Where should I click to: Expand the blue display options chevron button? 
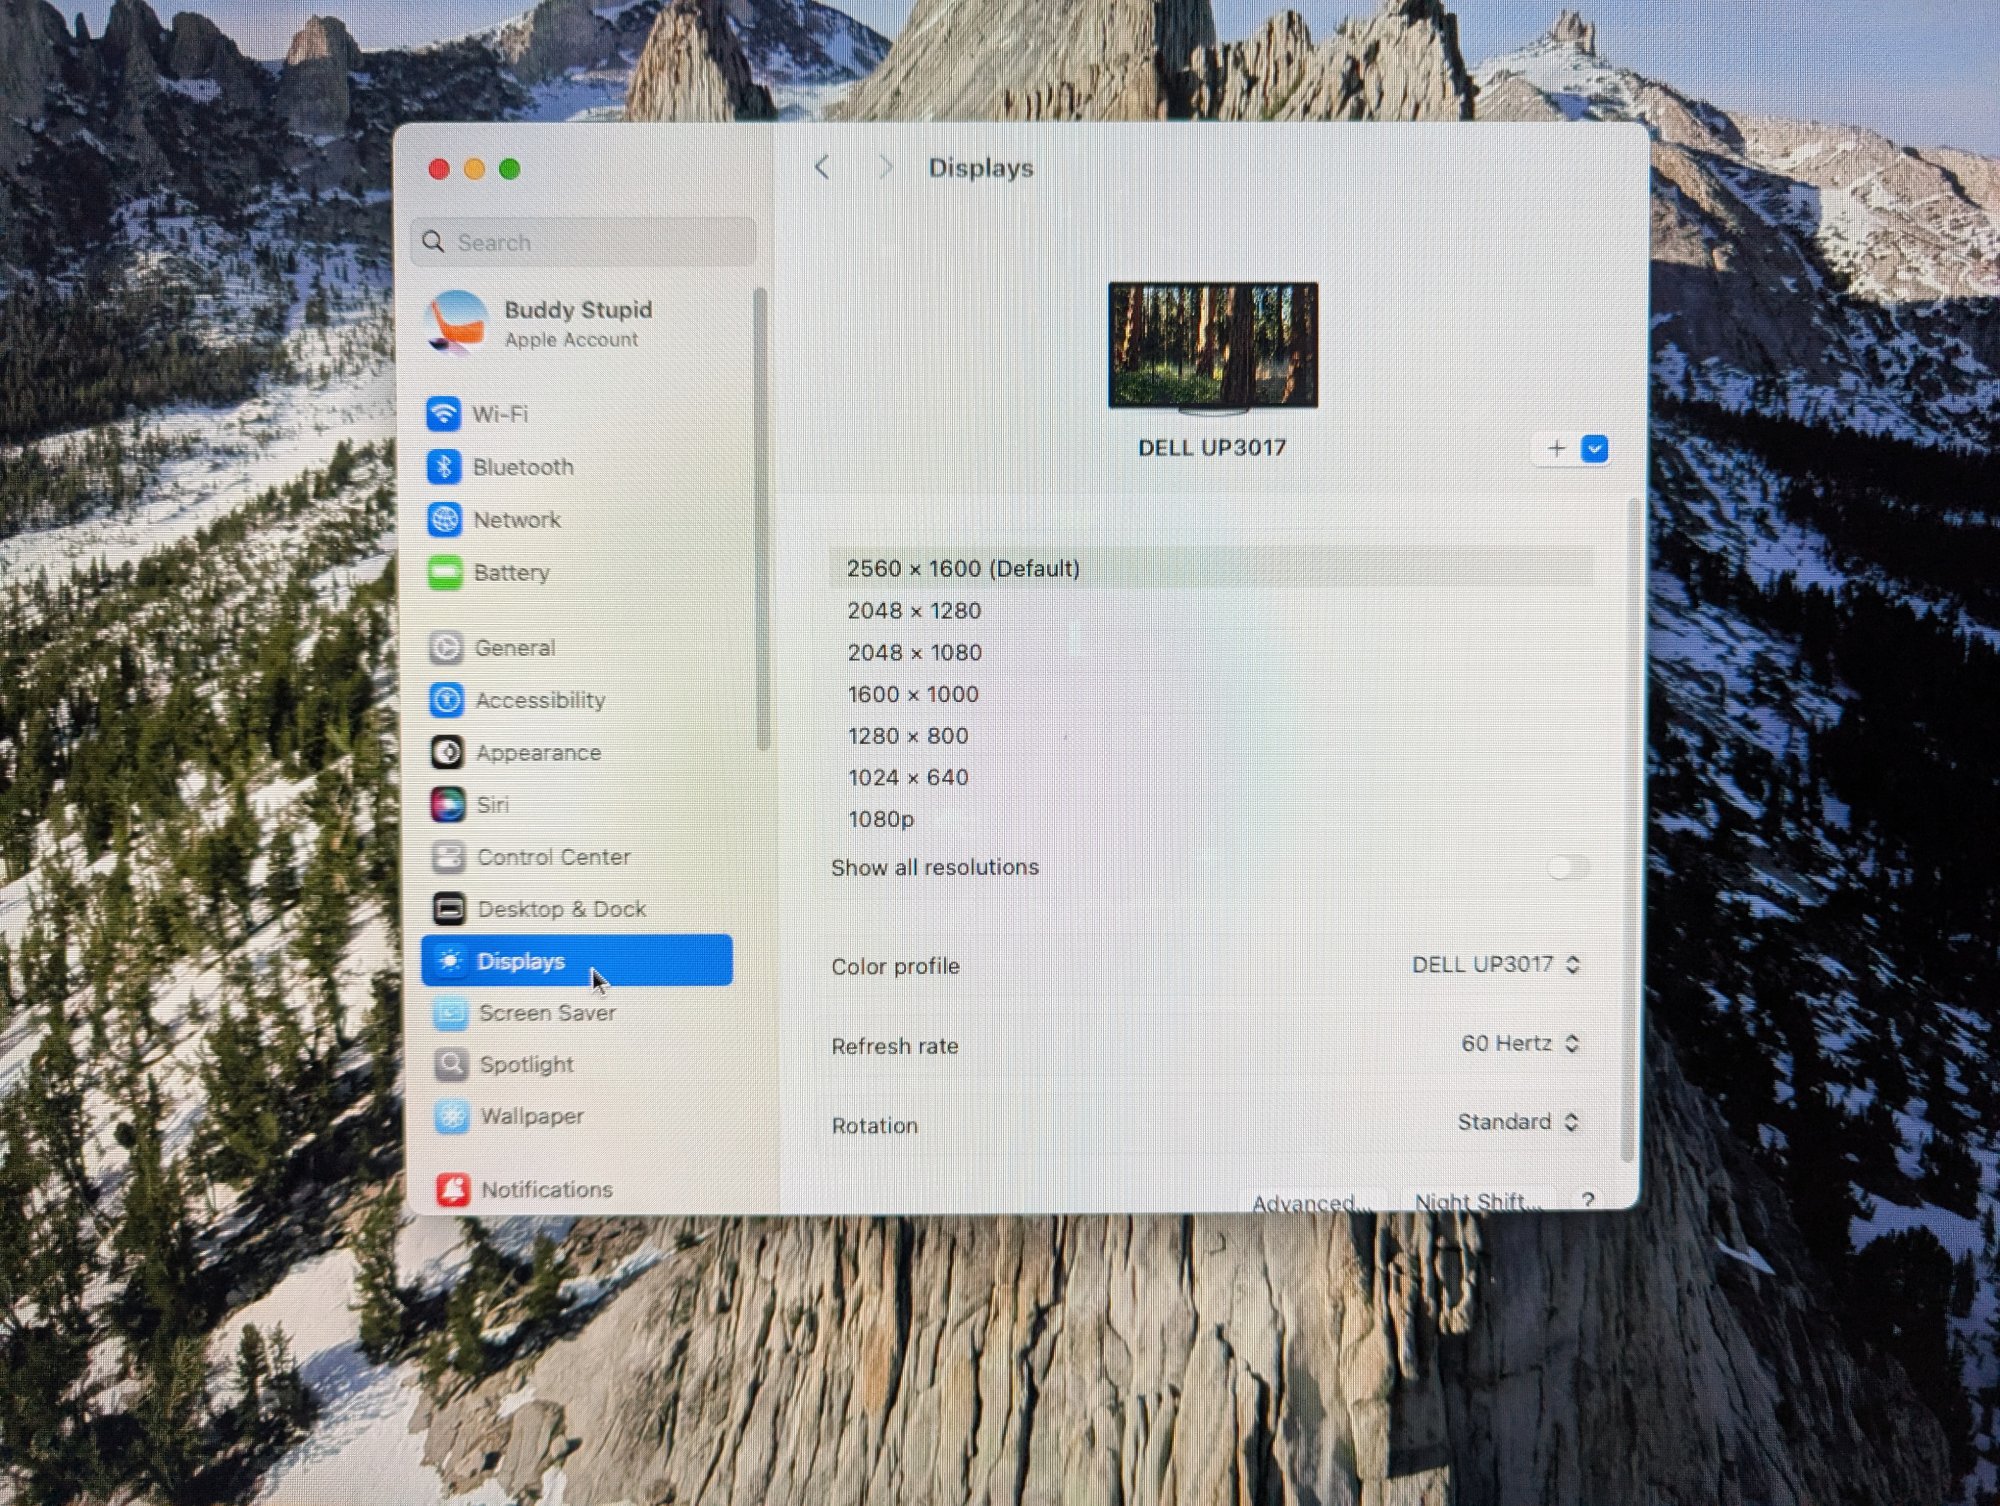[x=1595, y=449]
